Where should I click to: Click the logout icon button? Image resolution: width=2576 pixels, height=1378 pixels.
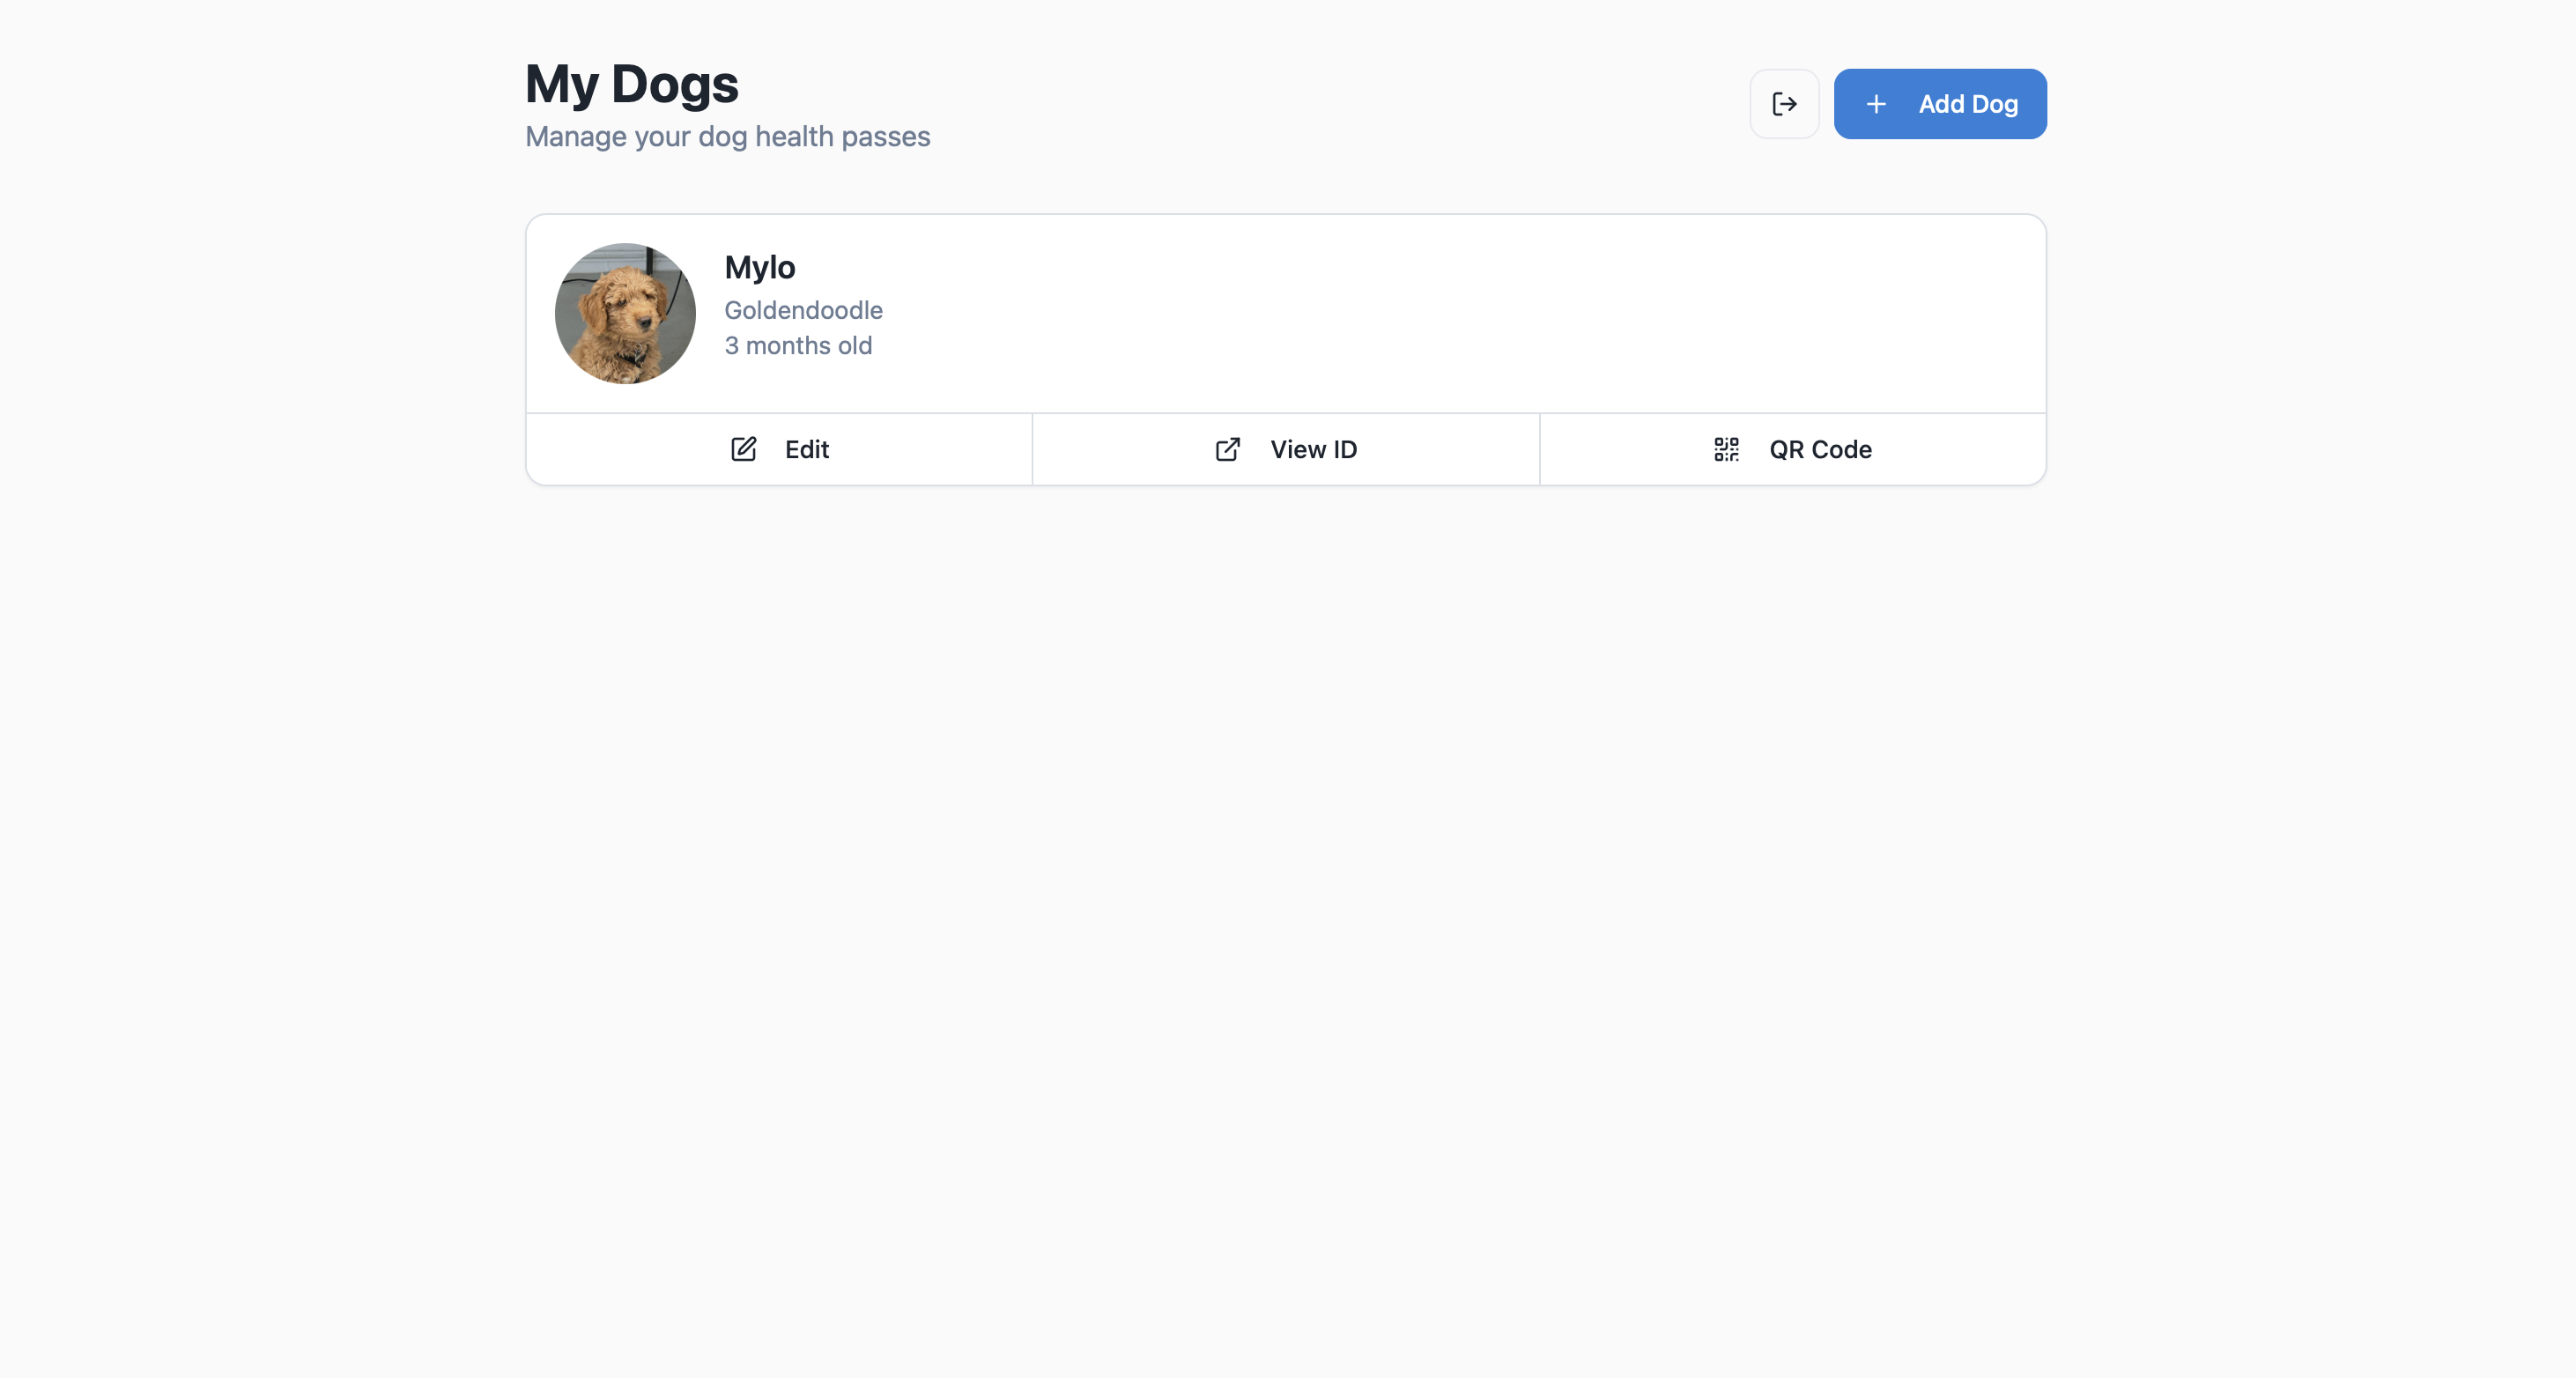pyautogui.click(x=1784, y=104)
